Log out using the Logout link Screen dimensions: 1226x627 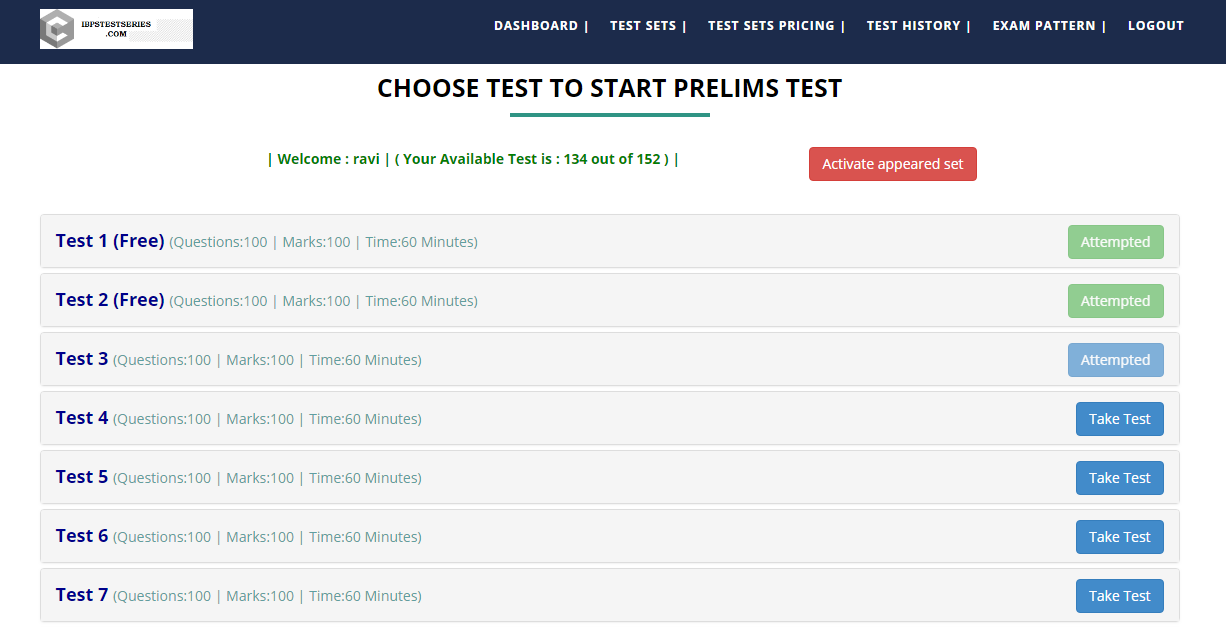coord(1155,26)
